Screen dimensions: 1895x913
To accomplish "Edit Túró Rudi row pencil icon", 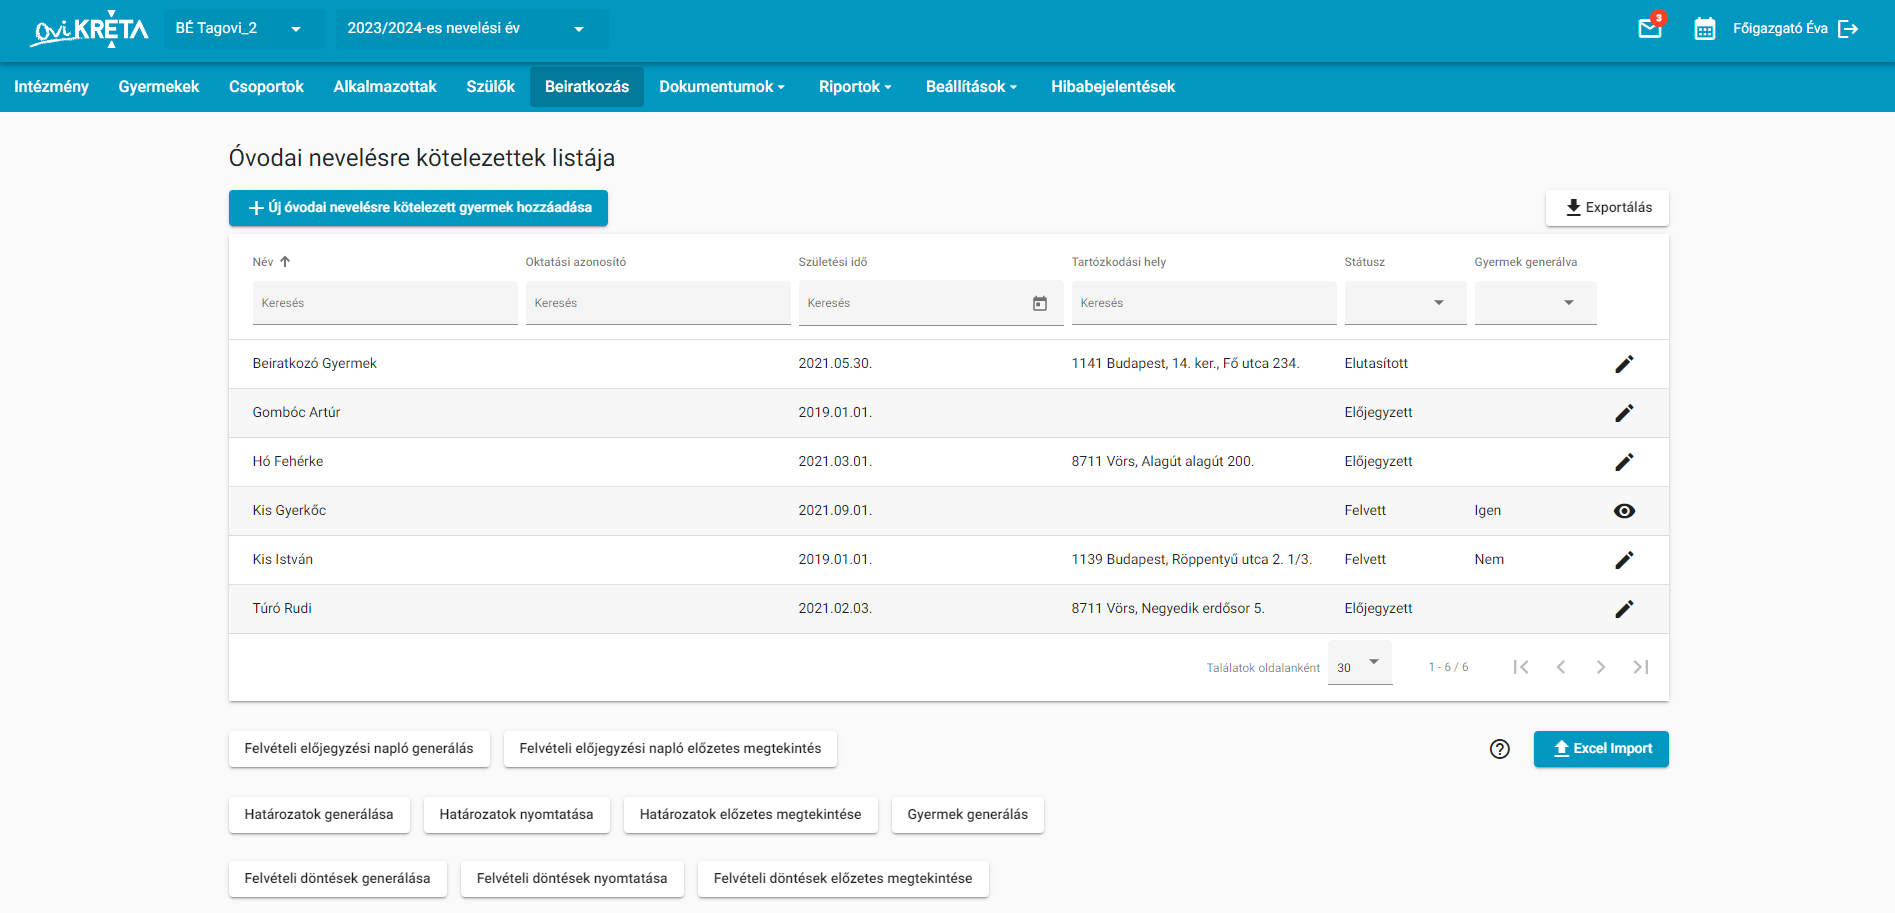I will 1624,609.
